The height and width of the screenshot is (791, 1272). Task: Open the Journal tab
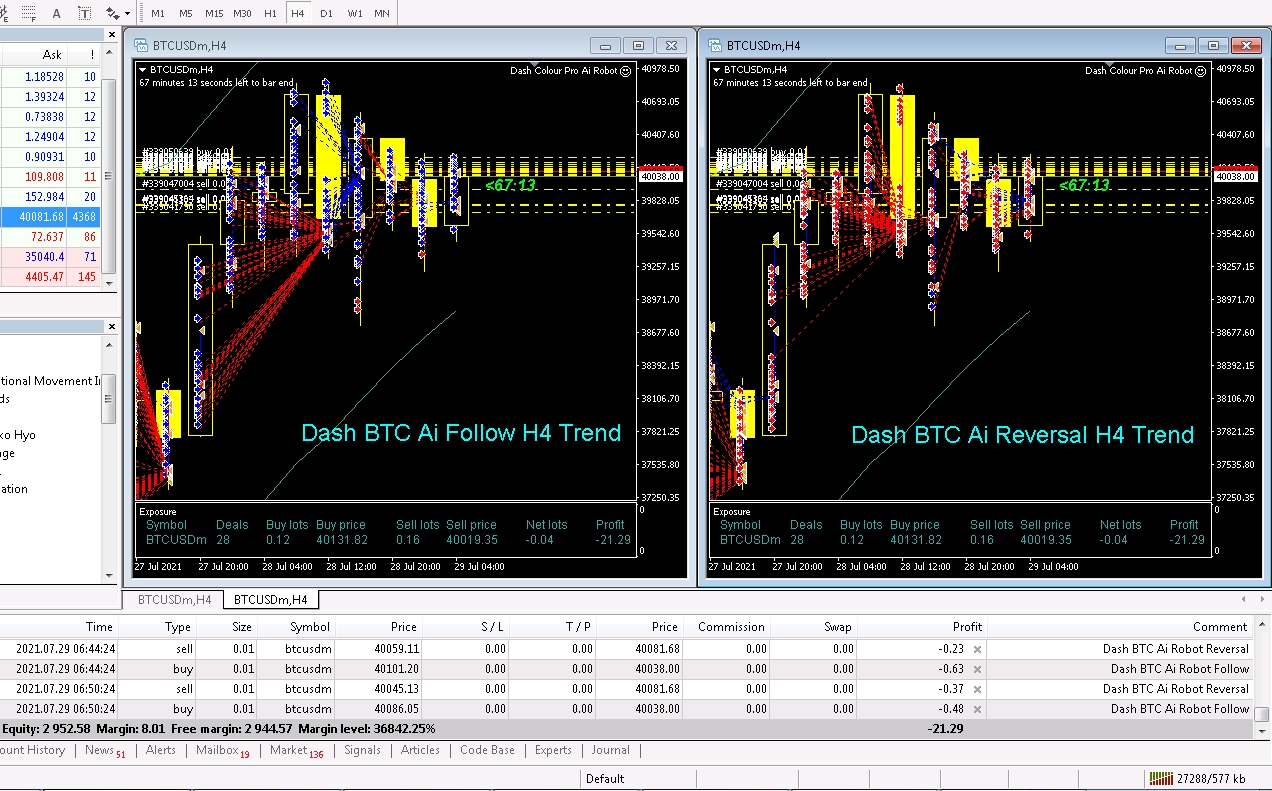[610, 750]
